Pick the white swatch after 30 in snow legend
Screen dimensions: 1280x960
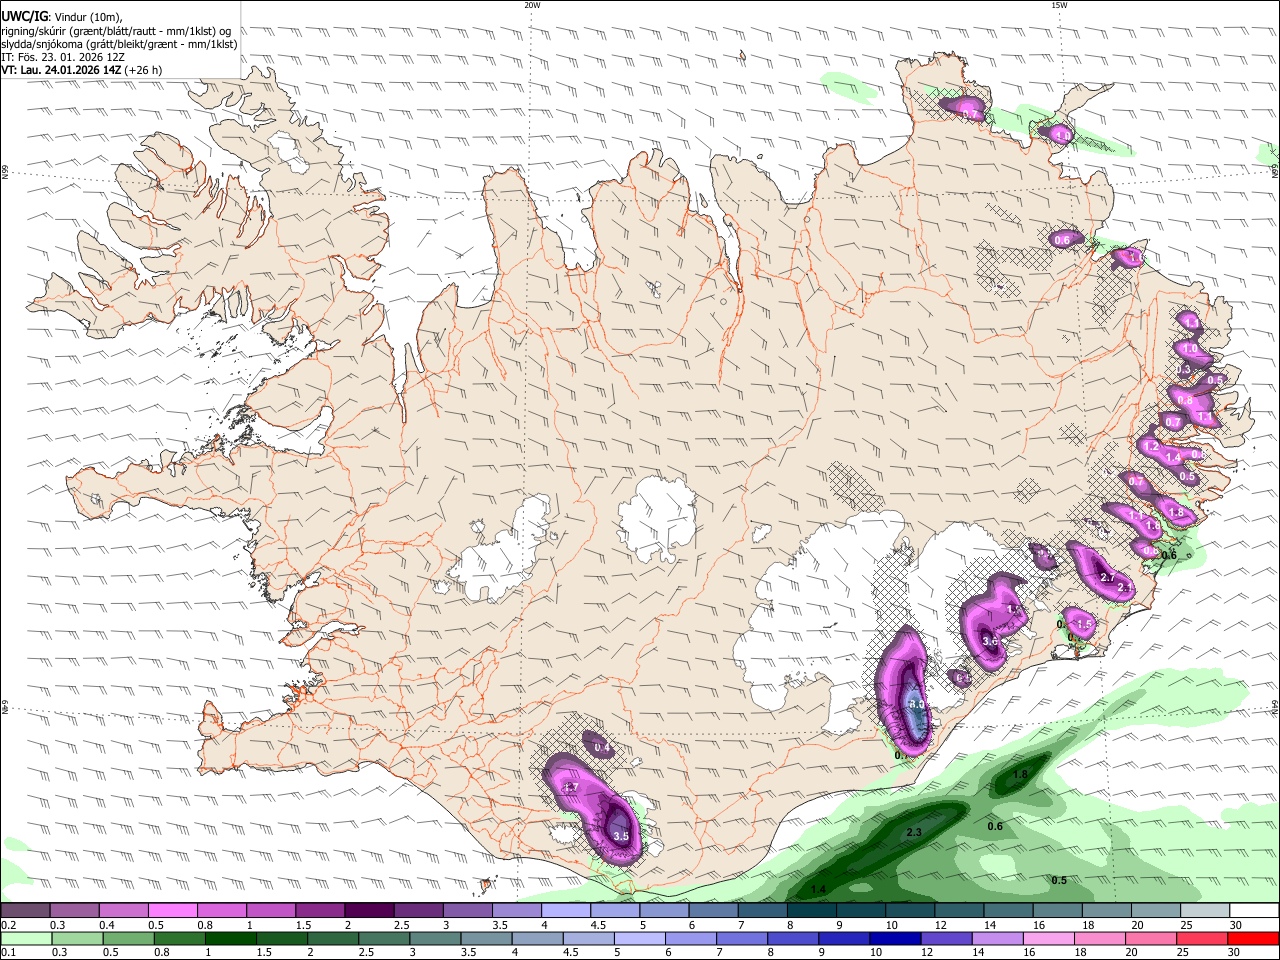coord(1255,910)
